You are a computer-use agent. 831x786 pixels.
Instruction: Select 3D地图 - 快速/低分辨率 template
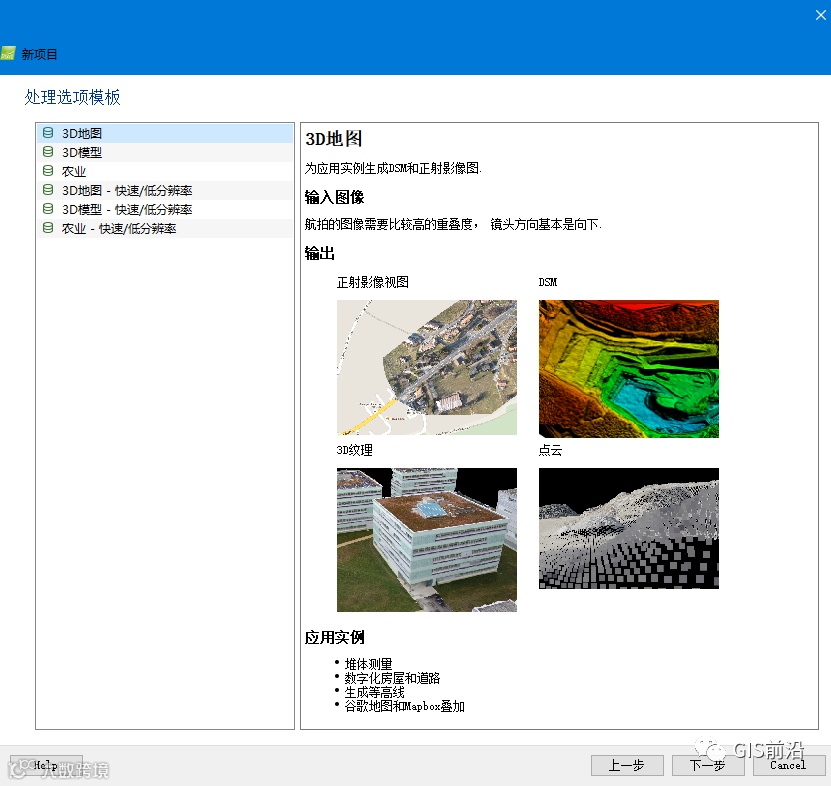(165, 190)
